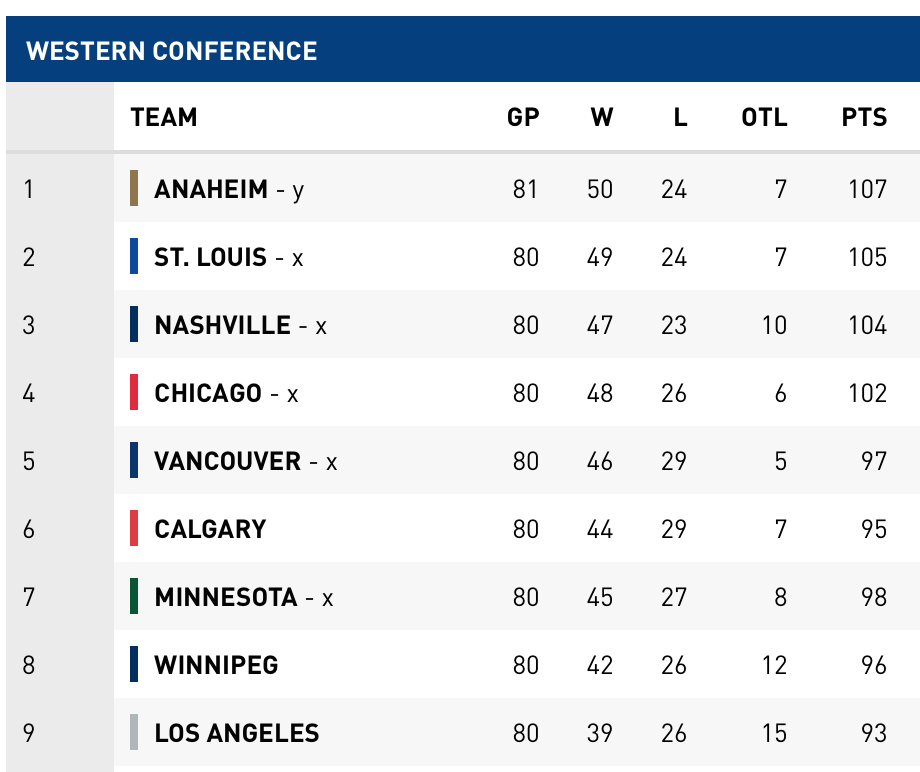Open the Vancouver team link

point(228,461)
